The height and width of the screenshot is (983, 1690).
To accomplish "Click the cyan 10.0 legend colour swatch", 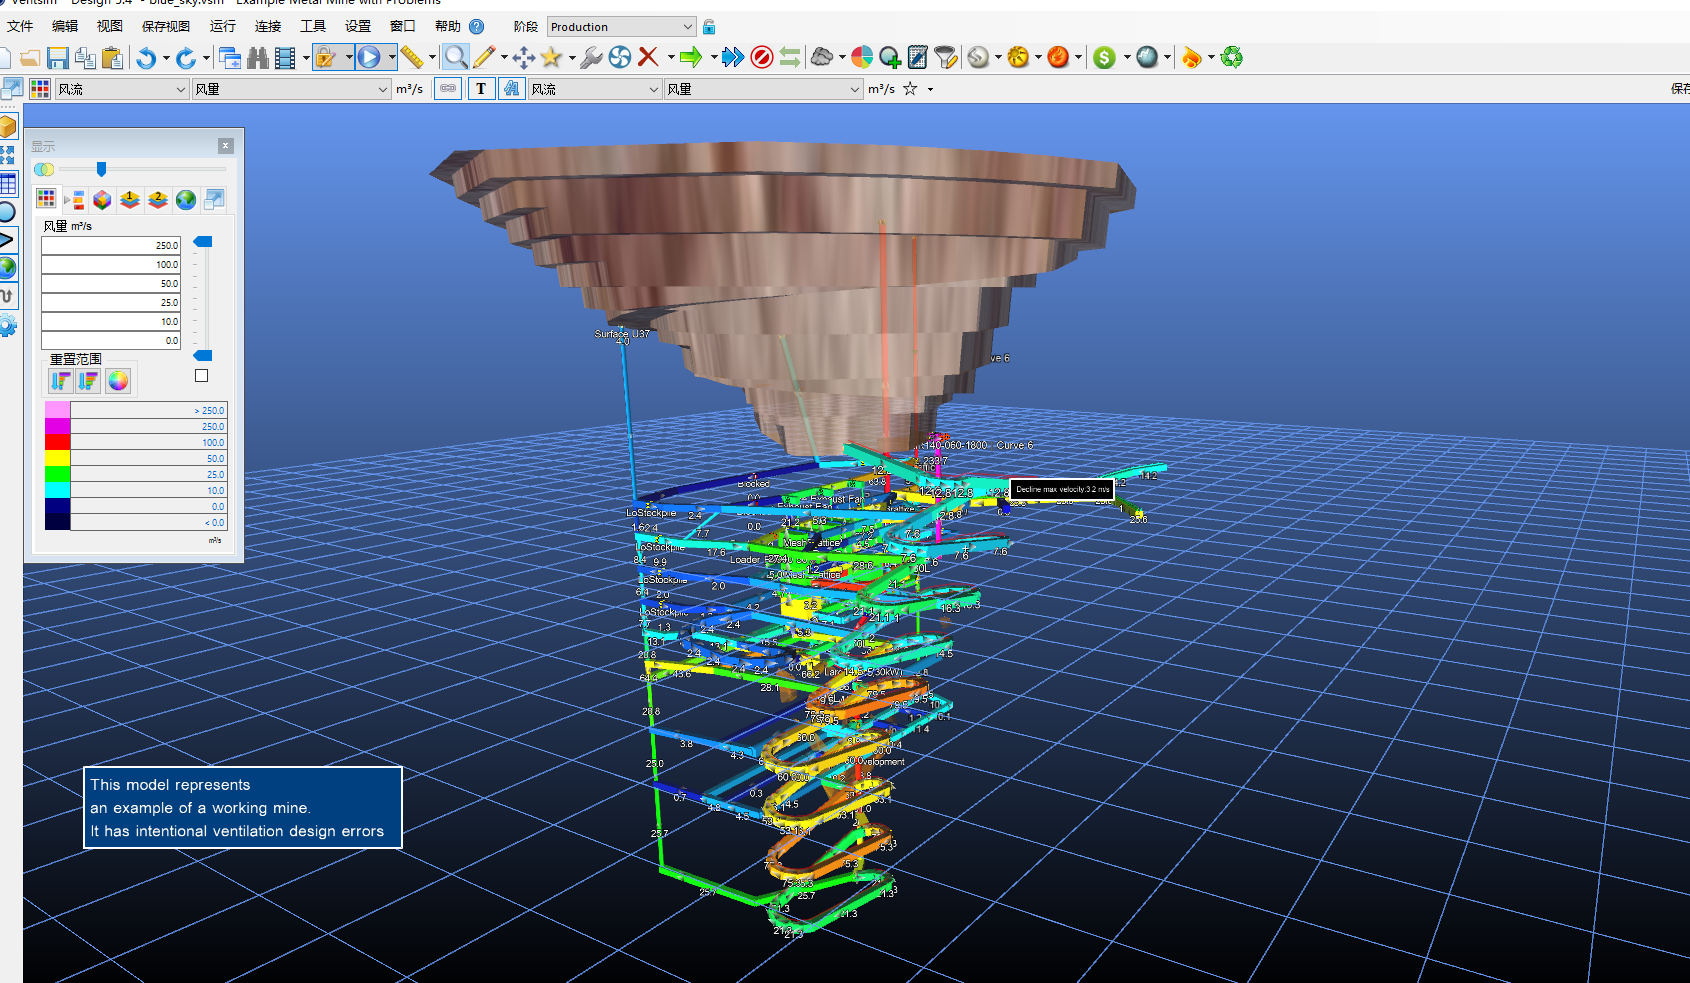I will 58,490.
